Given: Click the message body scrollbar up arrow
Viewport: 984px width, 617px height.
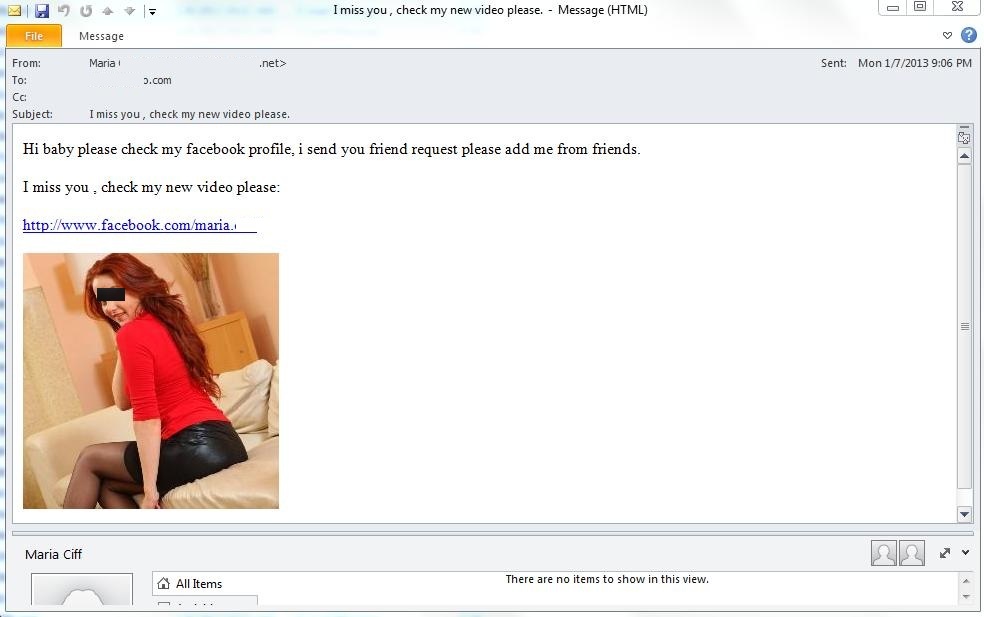Looking at the screenshot, I should click(x=965, y=156).
